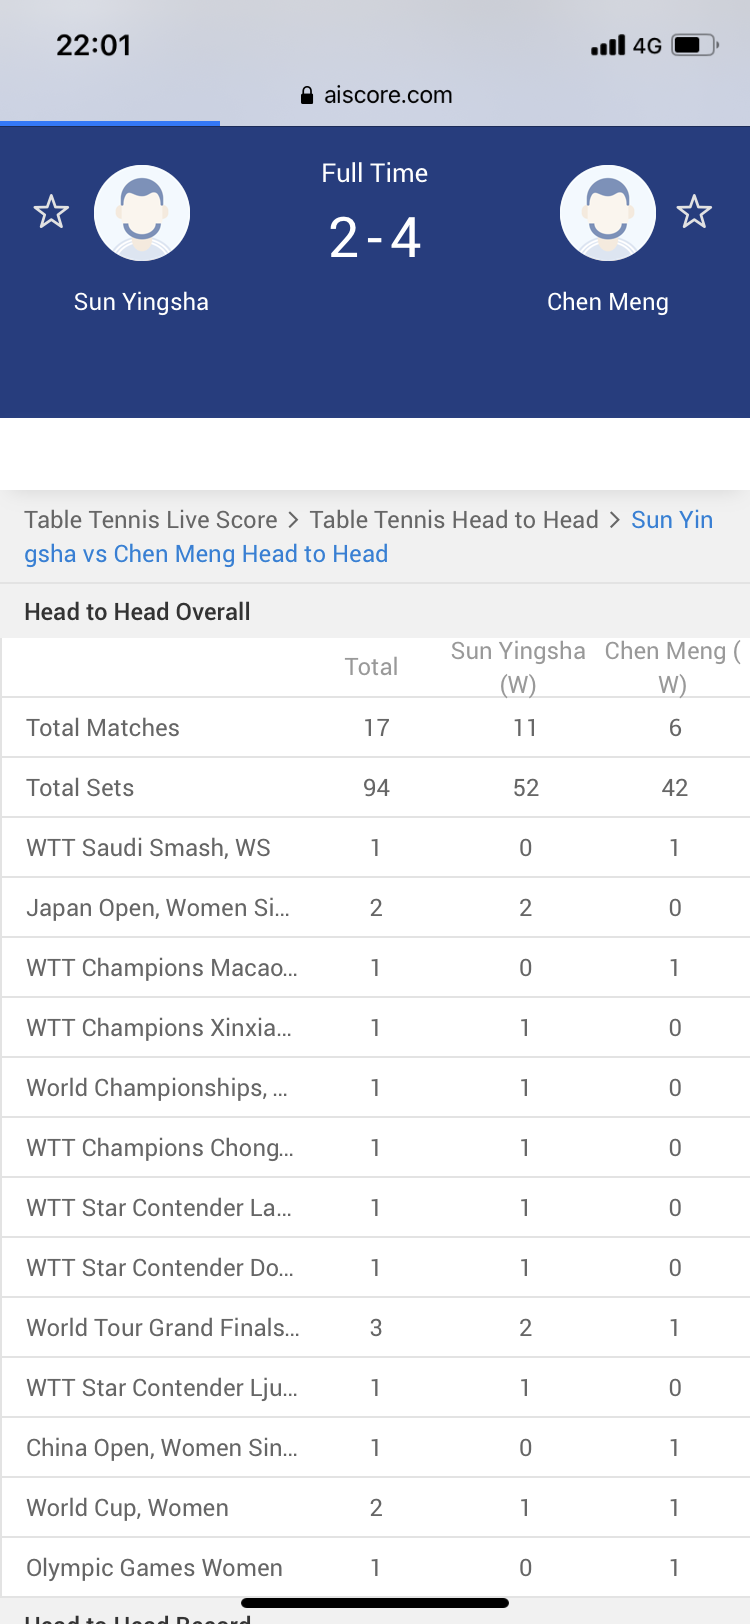The height and width of the screenshot is (1624, 750).
Task: Tap the Chen Meng player name
Action: [x=608, y=302]
